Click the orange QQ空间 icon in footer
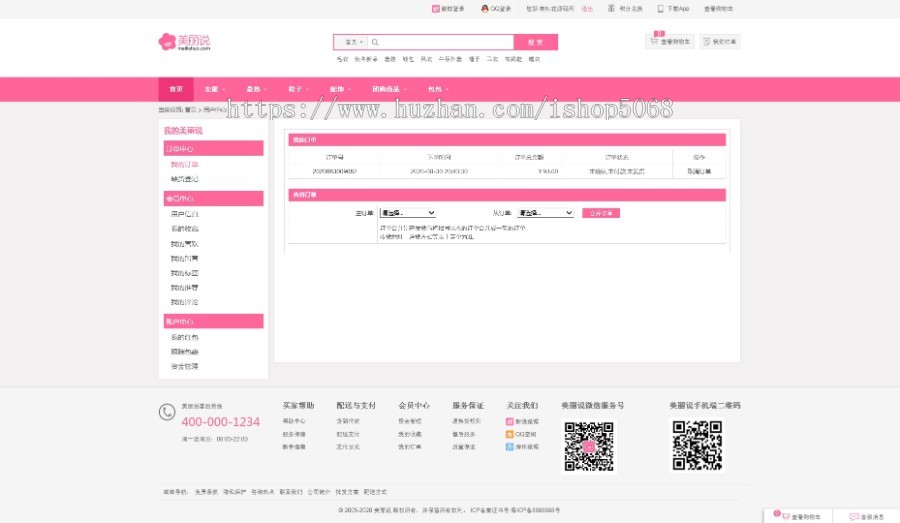 coord(509,434)
